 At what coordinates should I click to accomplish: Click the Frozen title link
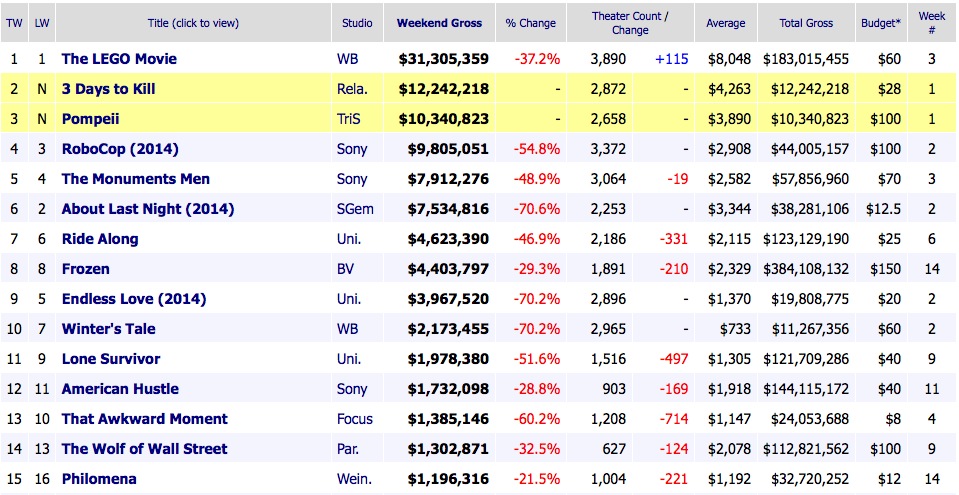[x=86, y=269]
